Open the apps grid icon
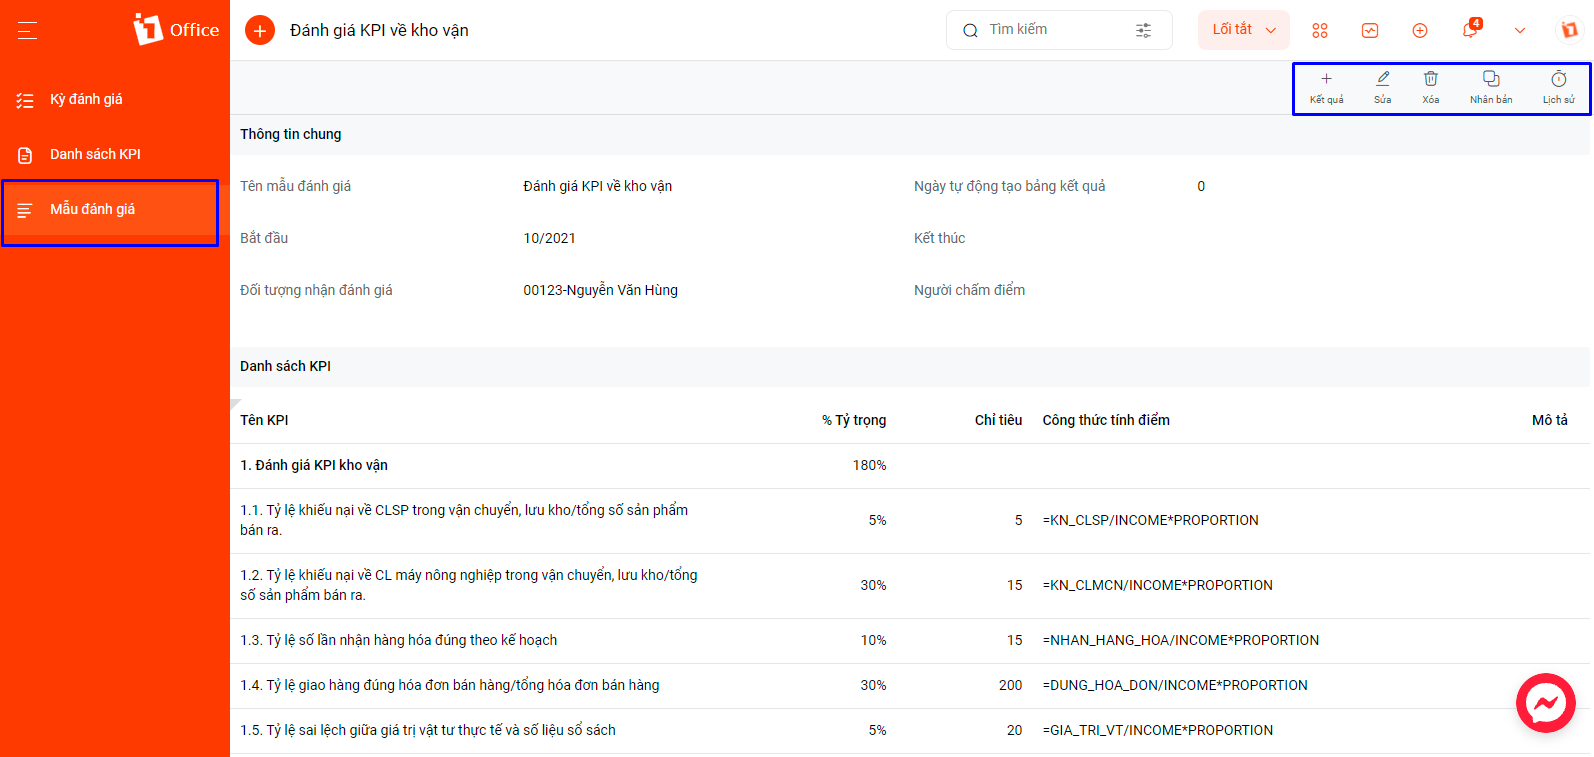 coord(1320,30)
